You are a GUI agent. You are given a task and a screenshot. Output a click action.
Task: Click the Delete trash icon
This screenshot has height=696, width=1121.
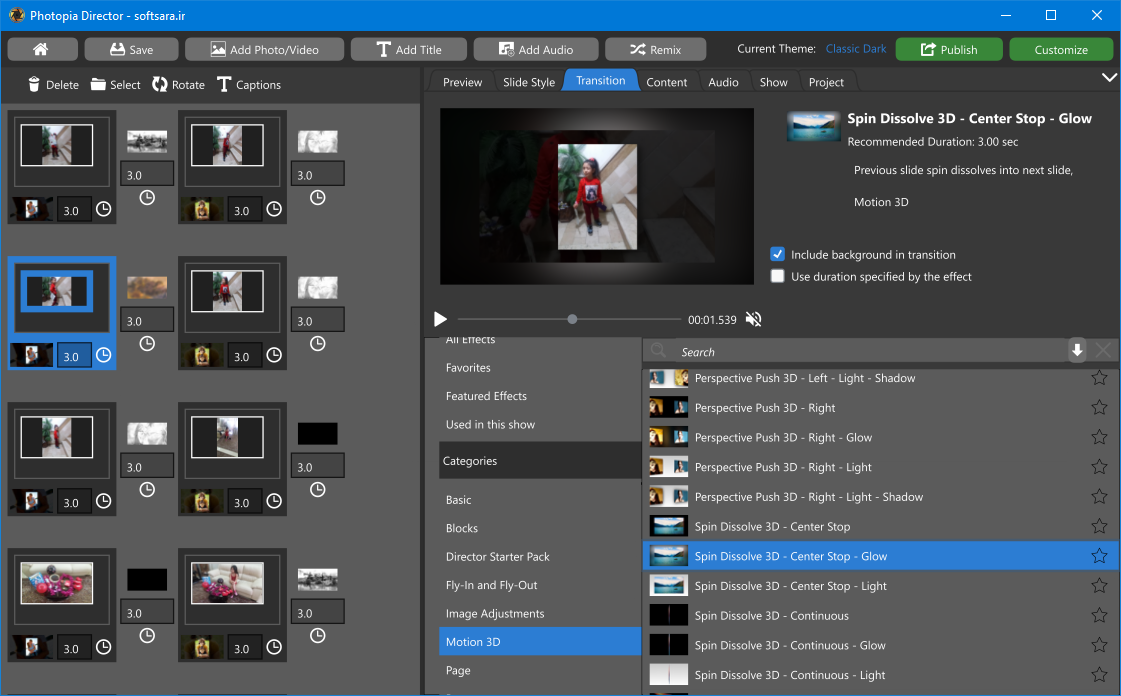tap(35, 85)
